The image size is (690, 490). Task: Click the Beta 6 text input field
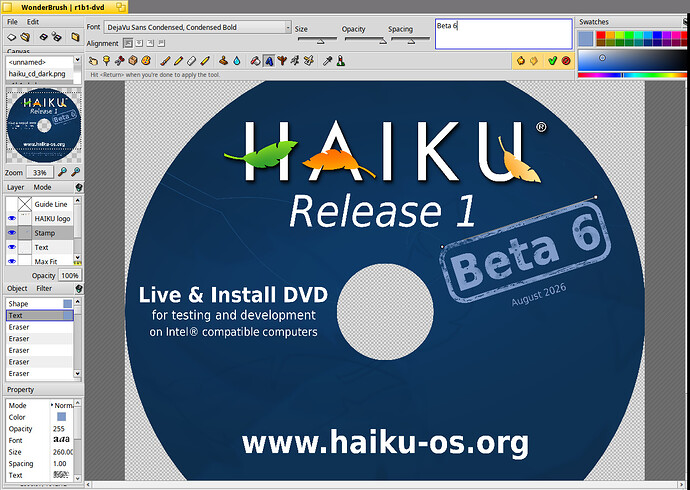click(x=504, y=34)
